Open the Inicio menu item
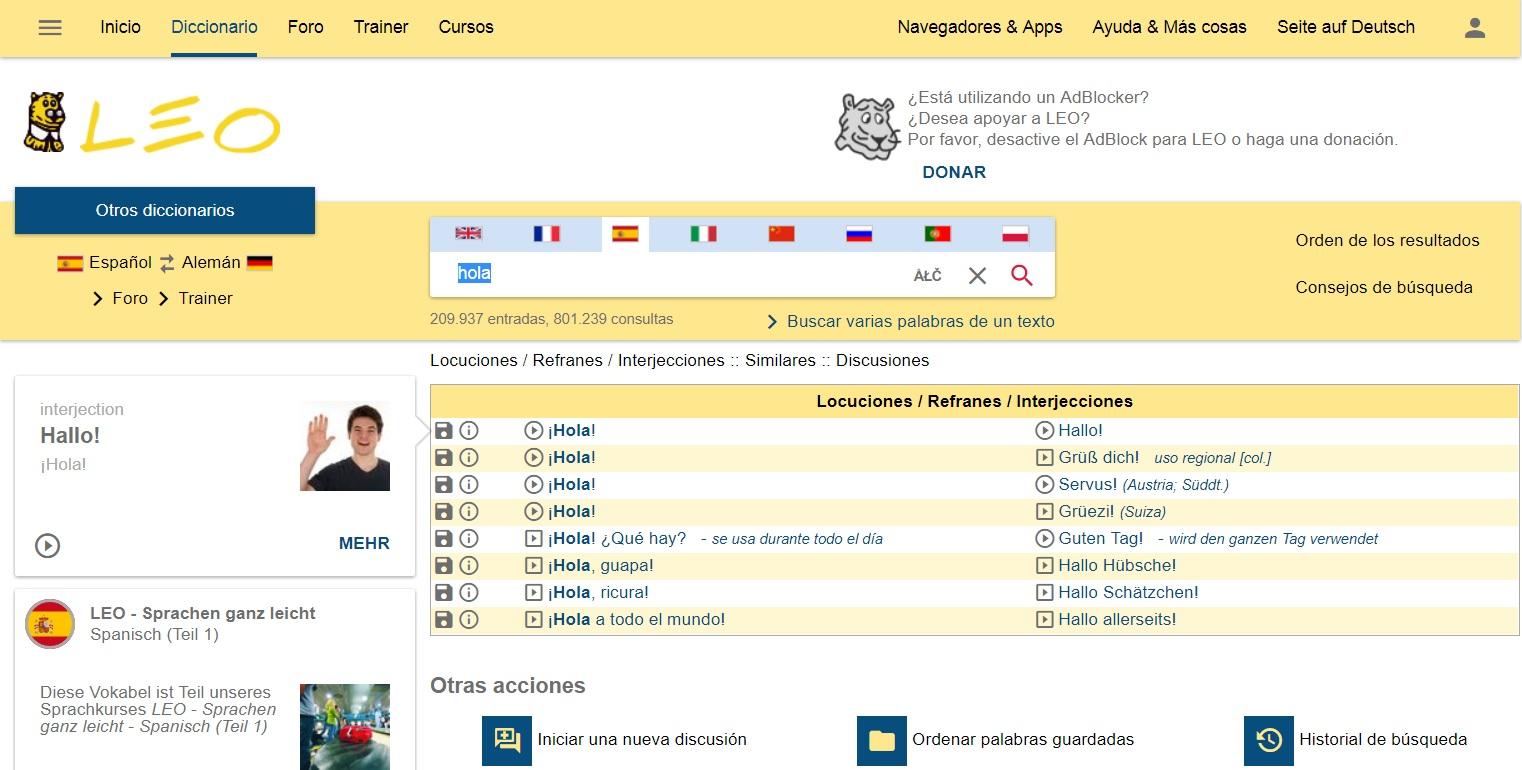 (120, 28)
